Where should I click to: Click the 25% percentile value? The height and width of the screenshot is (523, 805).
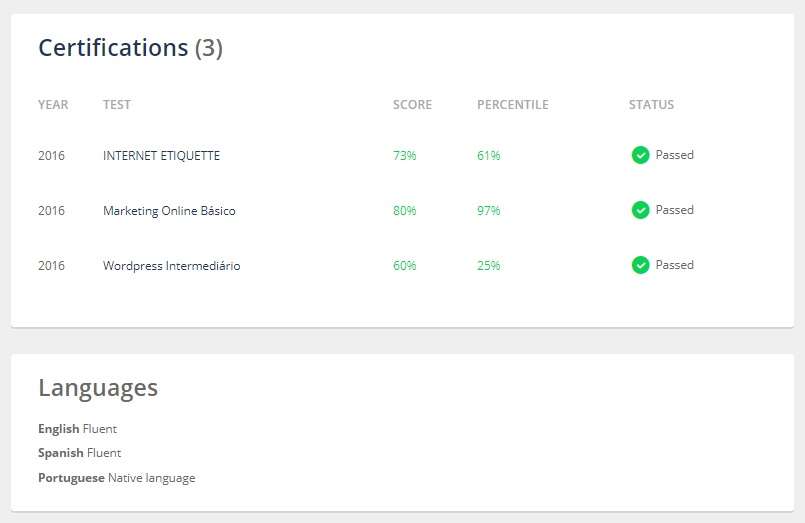[x=488, y=266]
